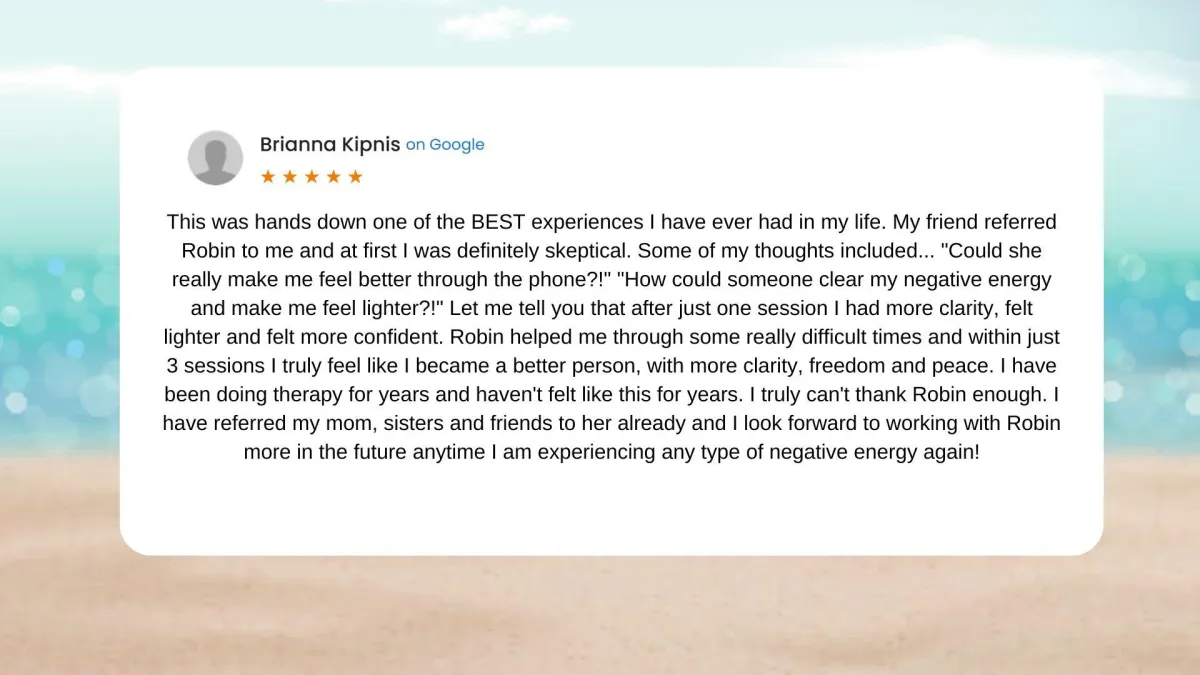
Task: Select the fifth orange rating star
Action: click(x=355, y=177)
